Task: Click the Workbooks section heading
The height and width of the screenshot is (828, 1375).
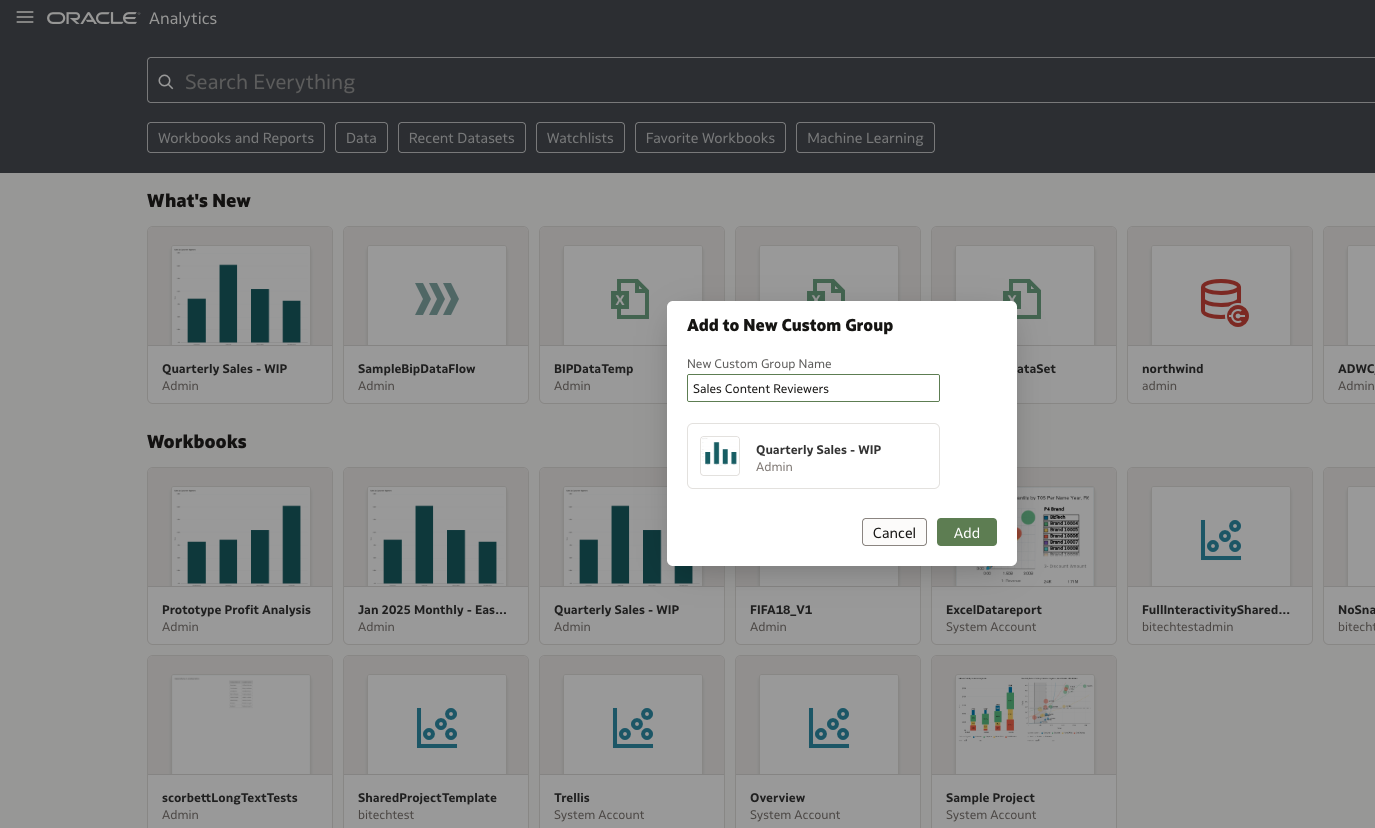Action: (x=197, y=442)
